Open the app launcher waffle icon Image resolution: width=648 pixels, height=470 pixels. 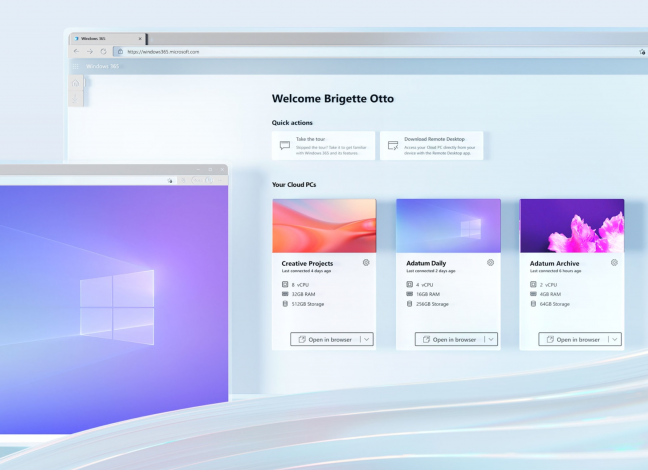pyautogui.click(x=76, y=66)
